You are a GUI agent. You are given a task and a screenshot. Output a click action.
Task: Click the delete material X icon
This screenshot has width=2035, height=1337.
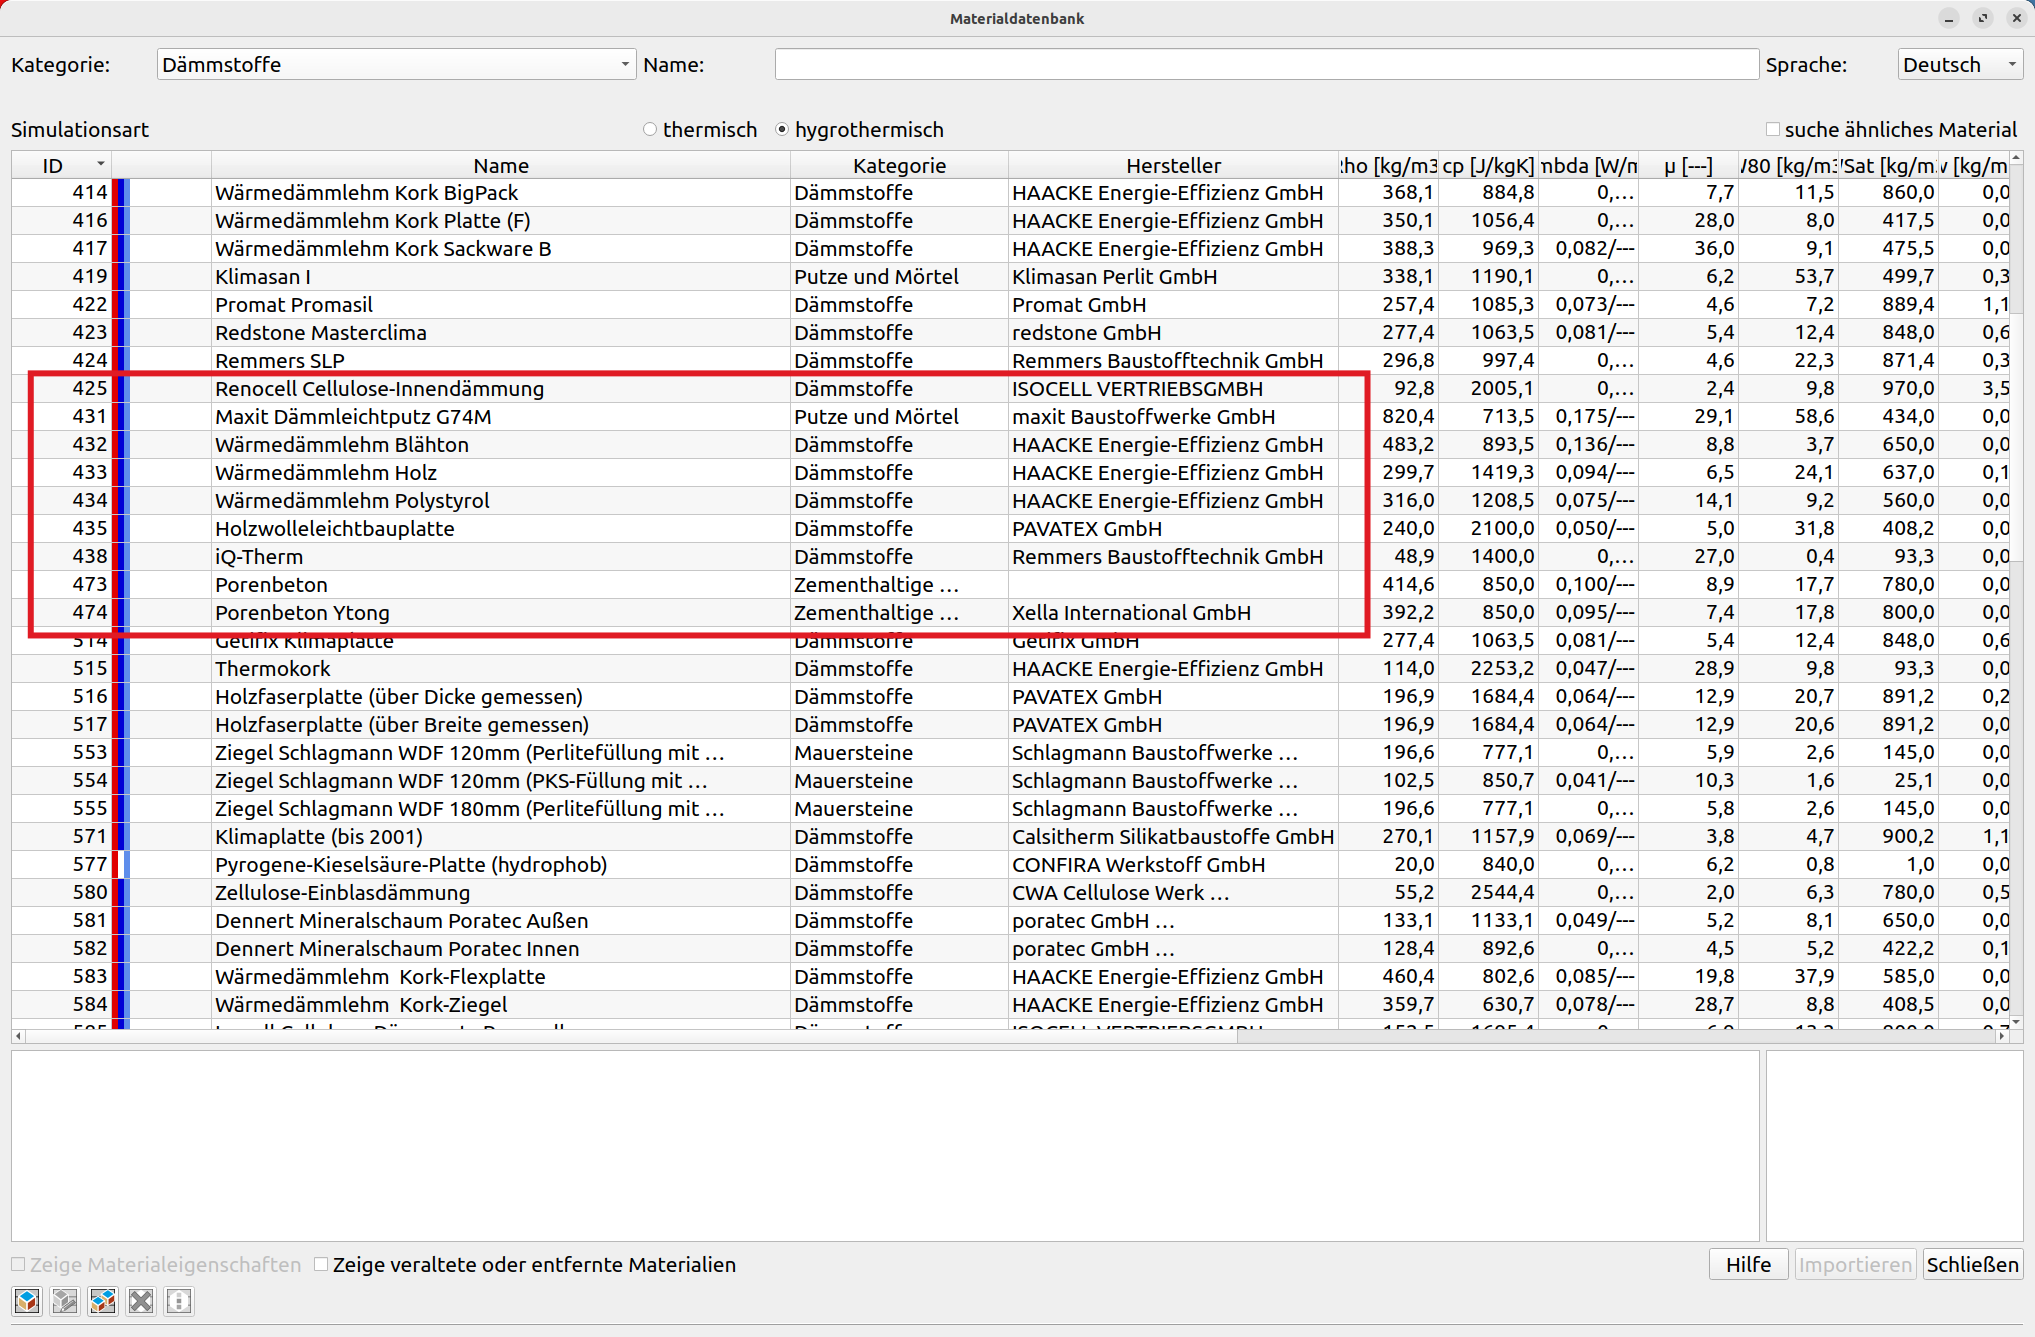(141, 1300)
